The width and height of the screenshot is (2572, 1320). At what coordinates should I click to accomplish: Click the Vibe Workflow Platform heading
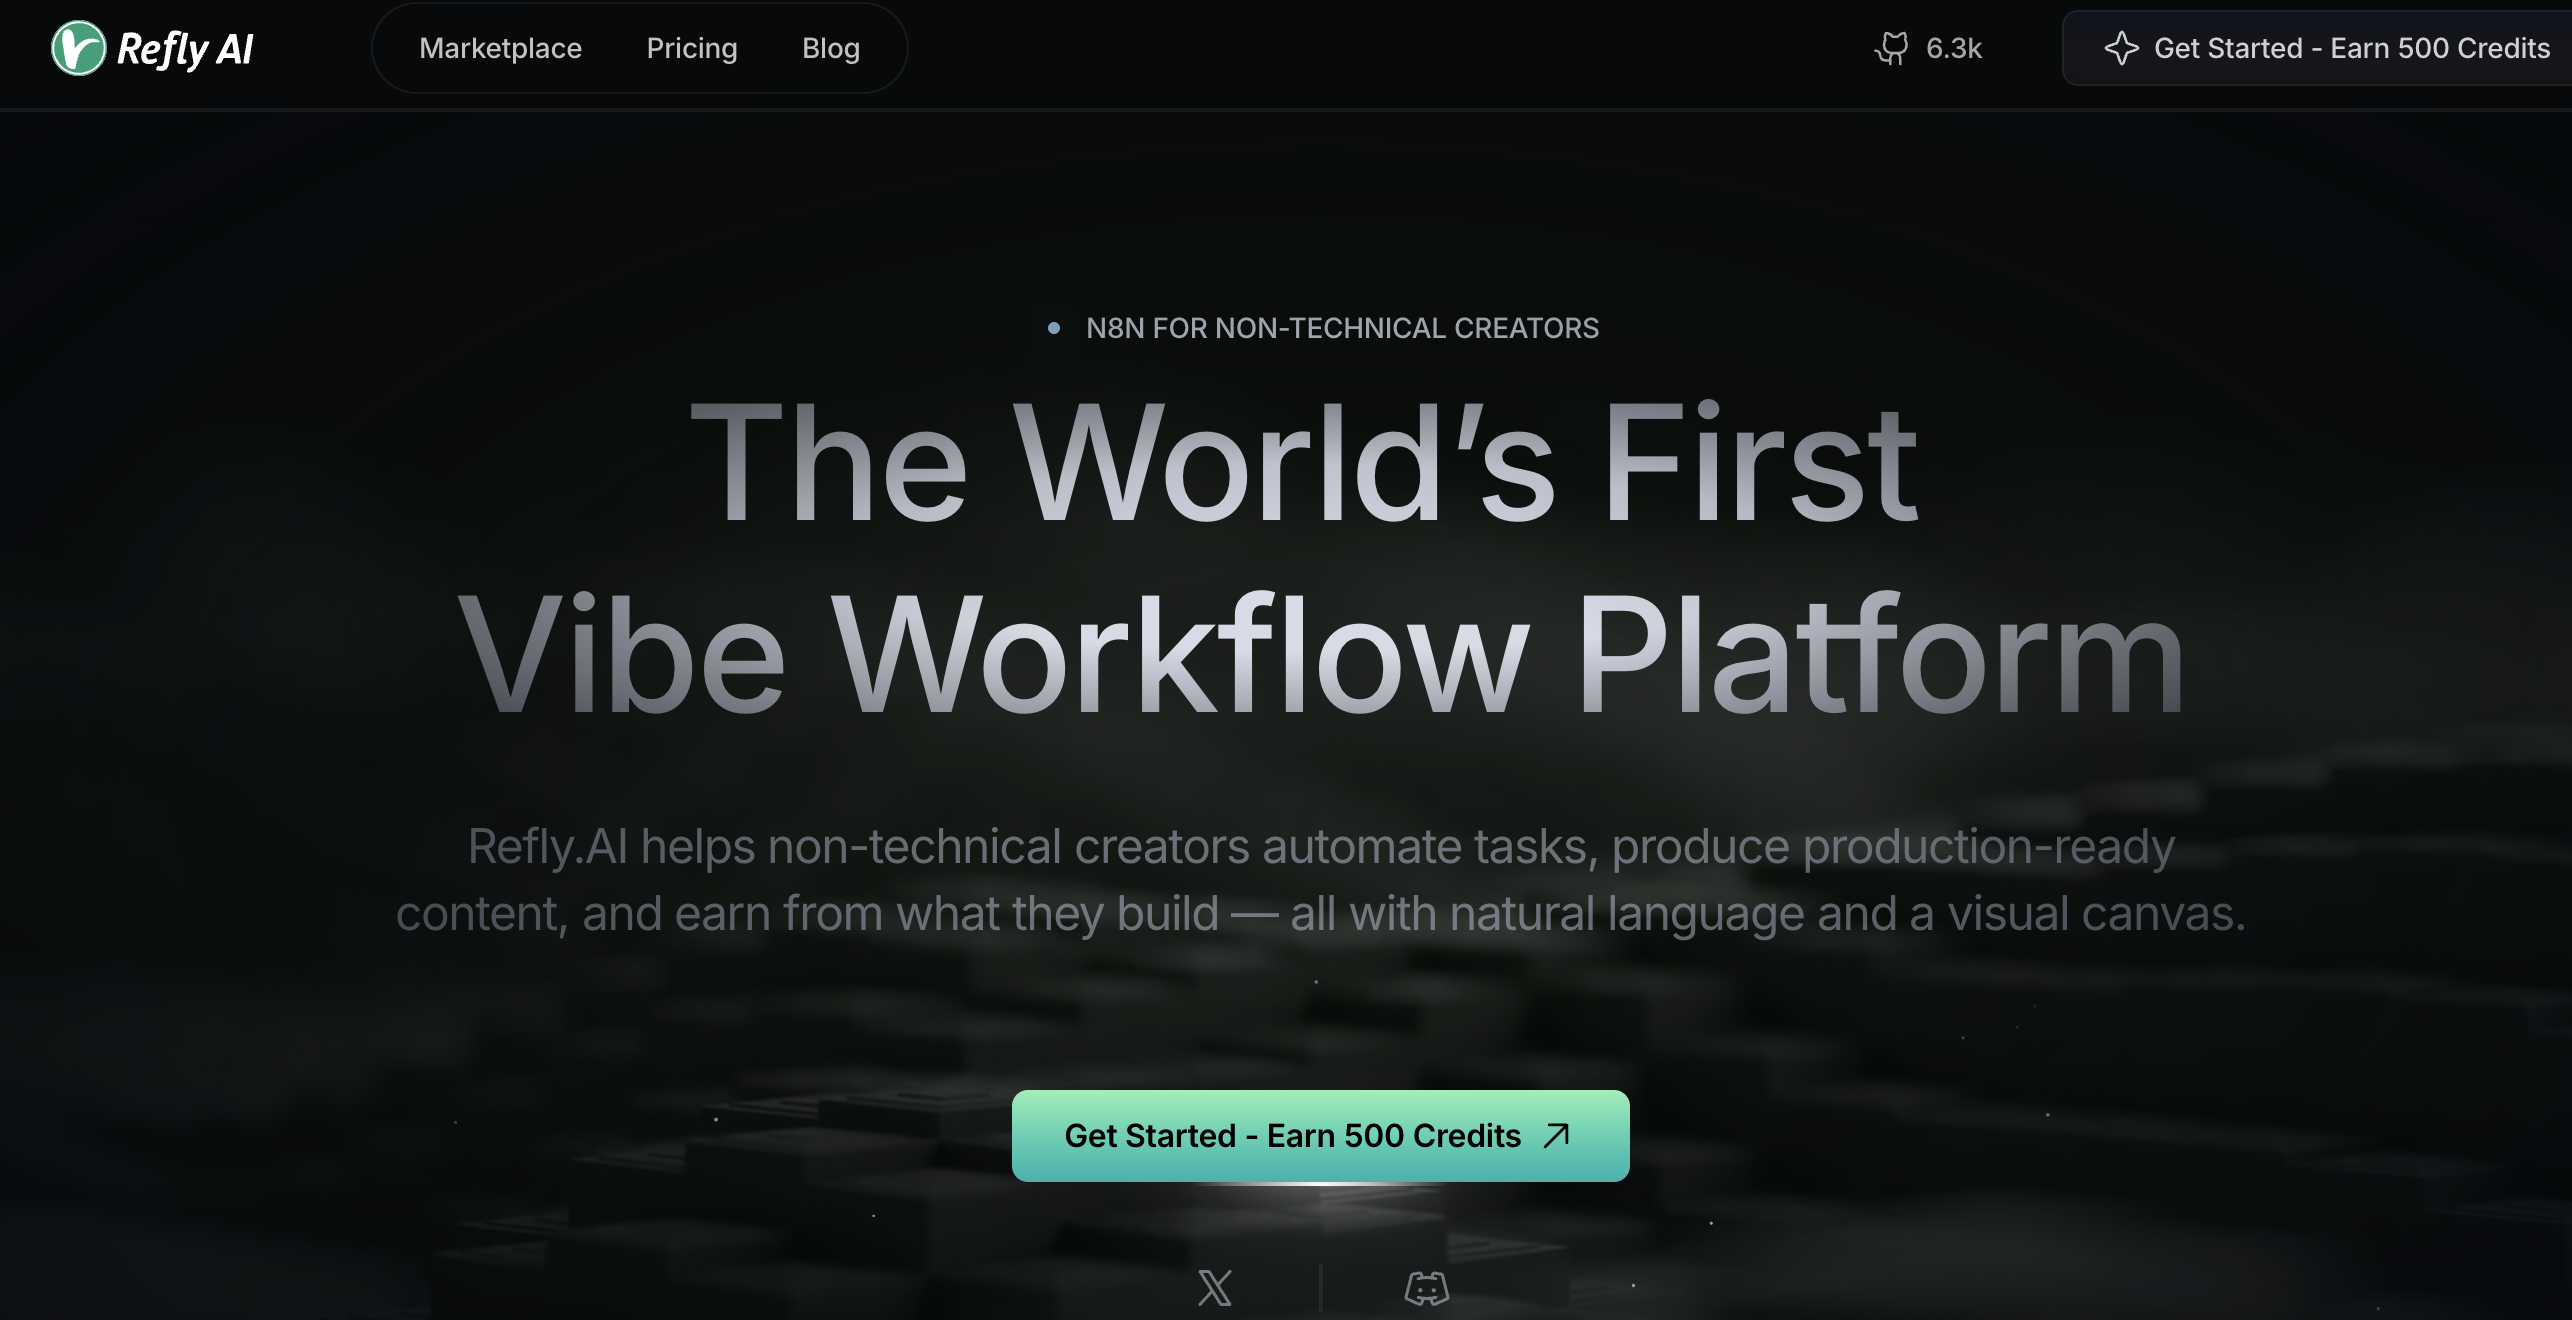pos(1320,655)
